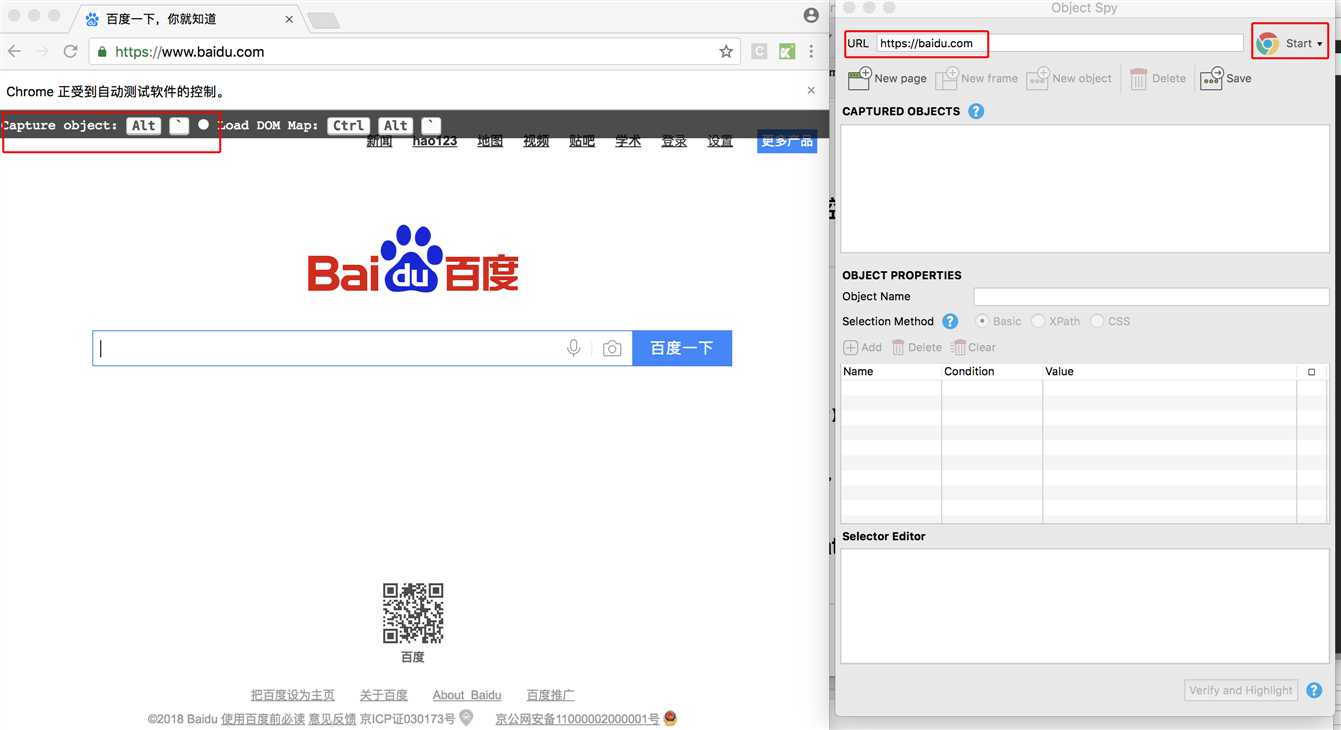Click the QR code image
This screenshot has height=730, width=1341.
pyautogui.click(x=413, y=613)
